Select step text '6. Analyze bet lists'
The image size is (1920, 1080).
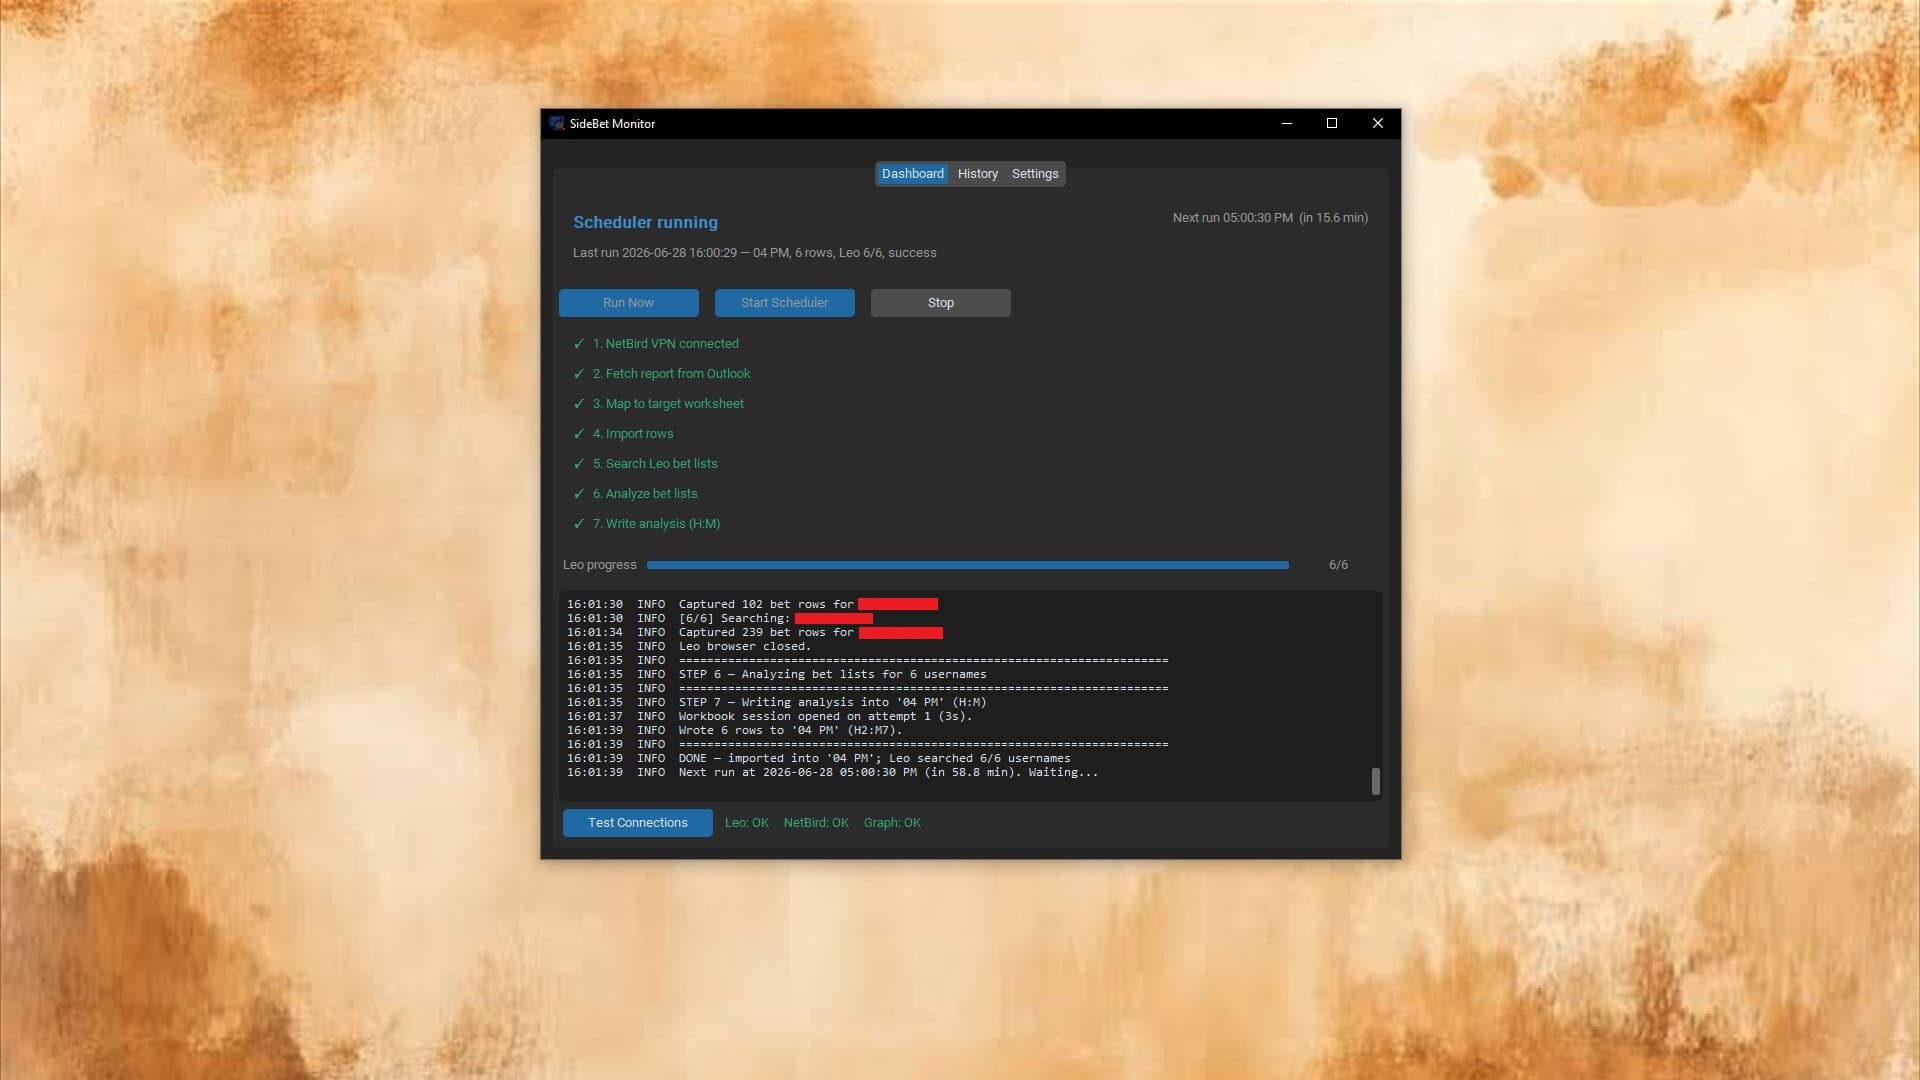[645, 494]
